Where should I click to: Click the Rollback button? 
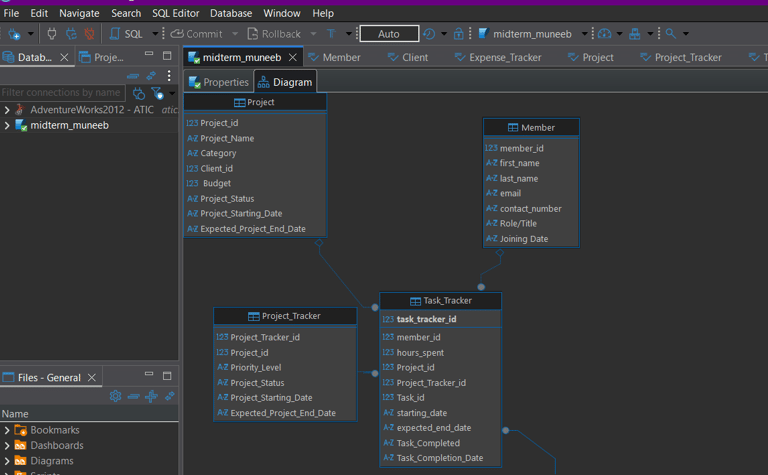[x=274, y=34]
